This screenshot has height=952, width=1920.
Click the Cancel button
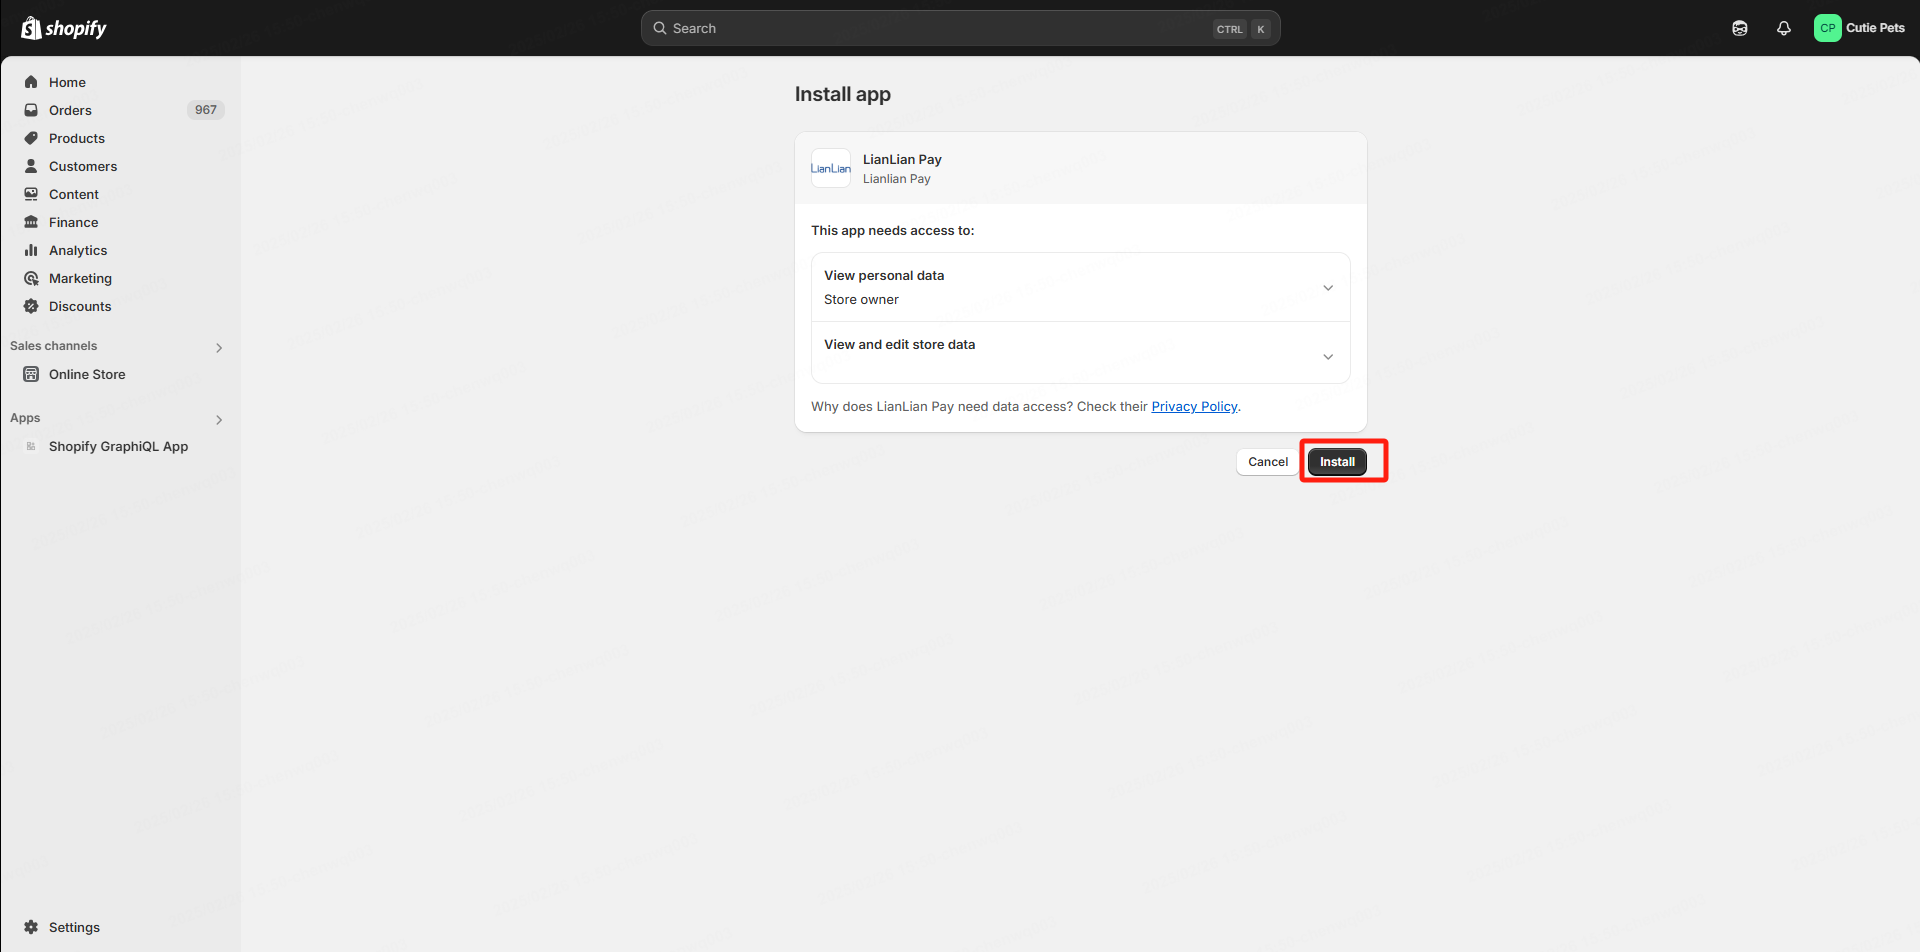tap(1268, 462)
